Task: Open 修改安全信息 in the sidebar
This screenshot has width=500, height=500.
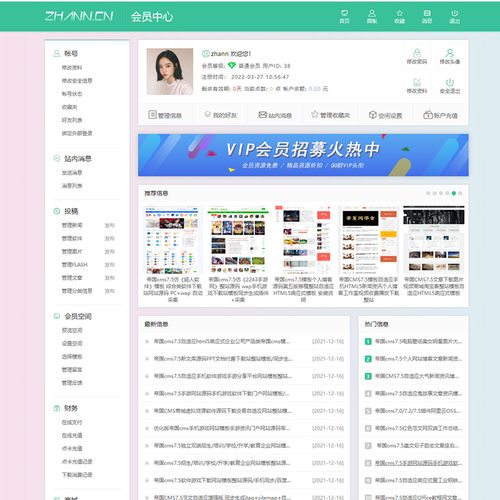Action: (77, 80)
